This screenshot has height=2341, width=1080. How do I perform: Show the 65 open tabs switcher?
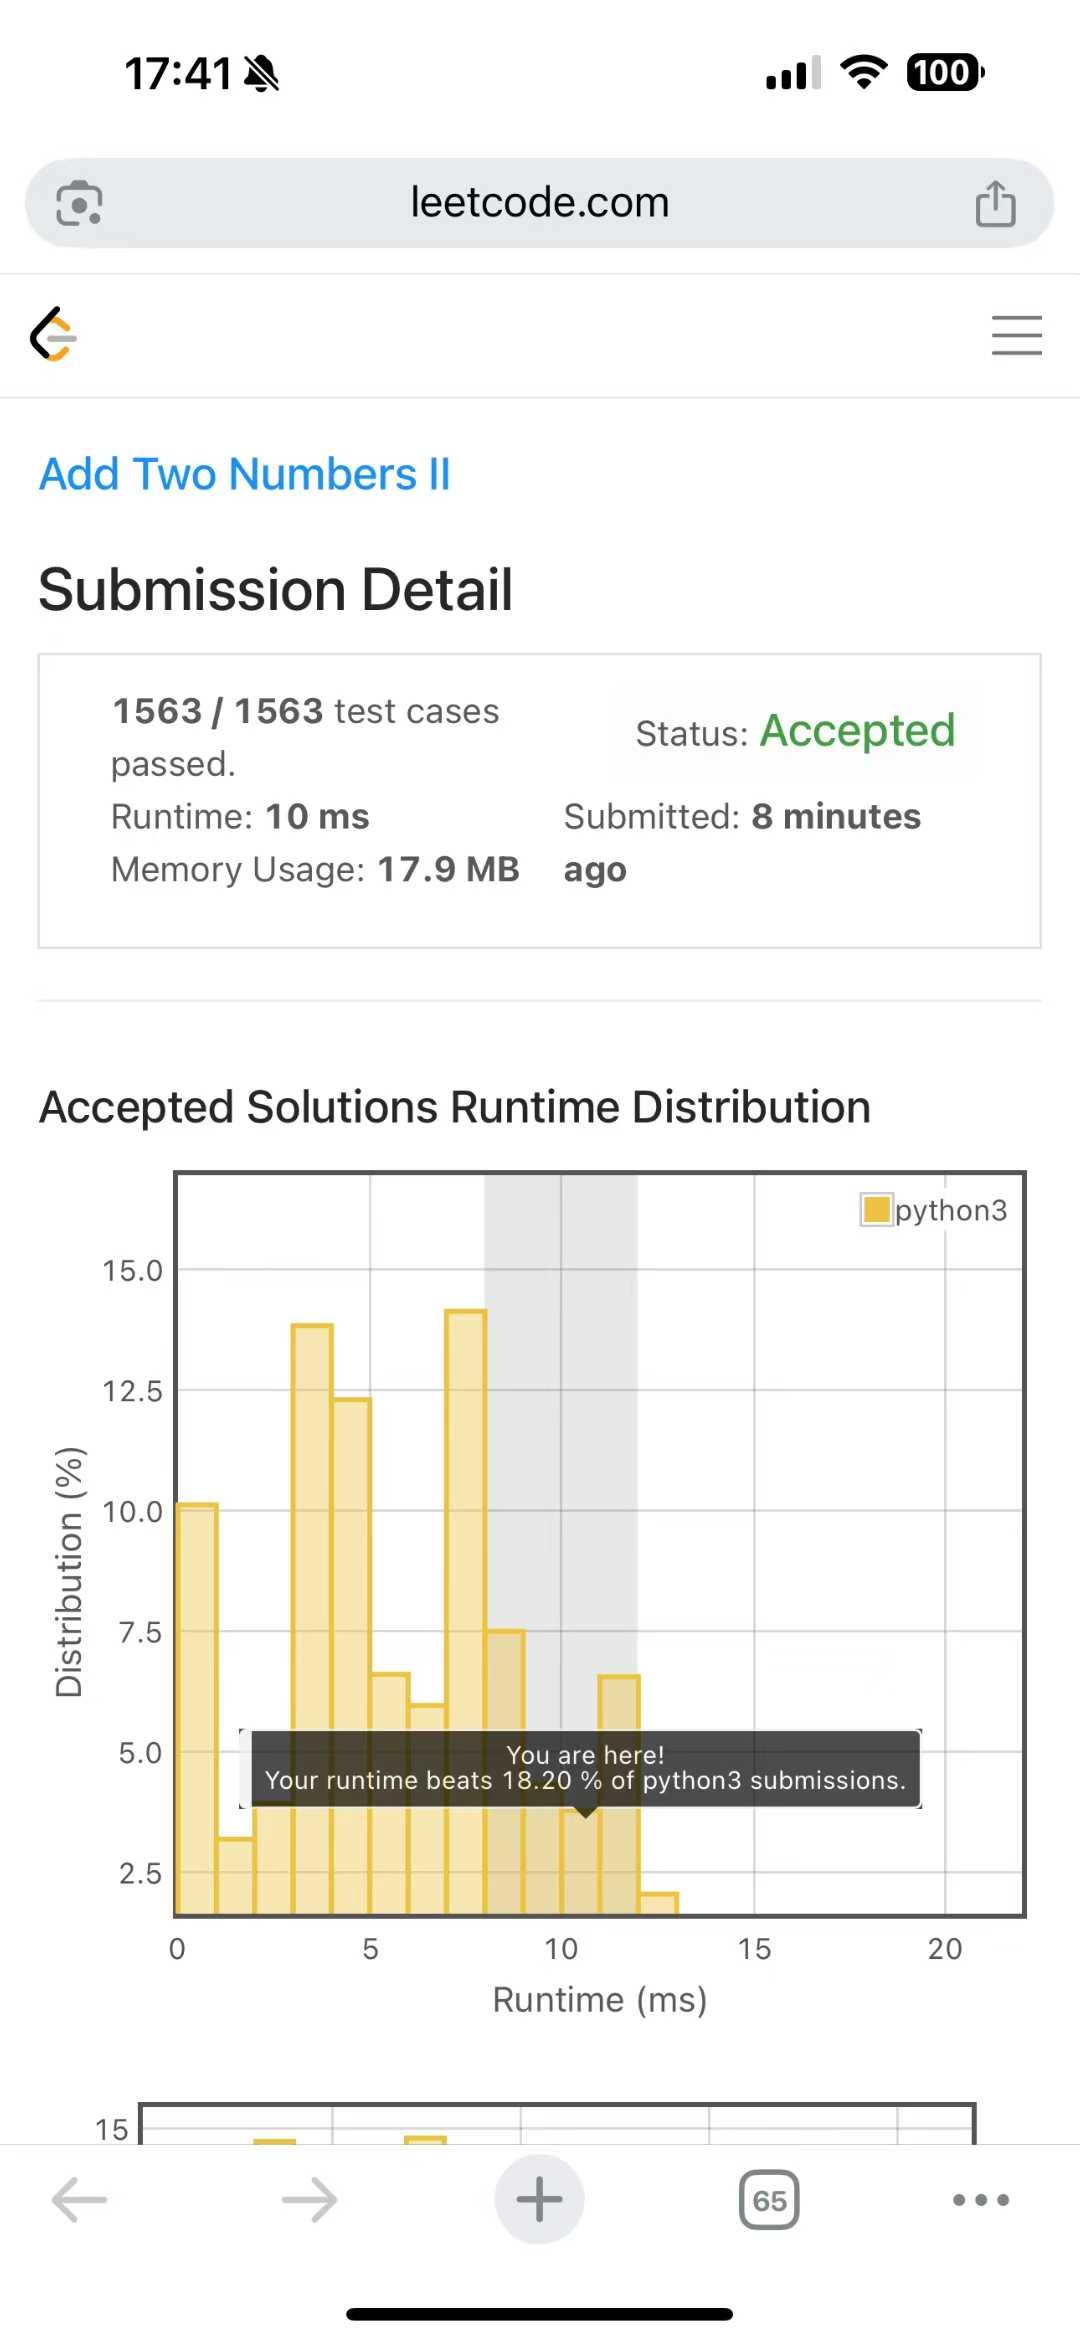click(769, 2200)
